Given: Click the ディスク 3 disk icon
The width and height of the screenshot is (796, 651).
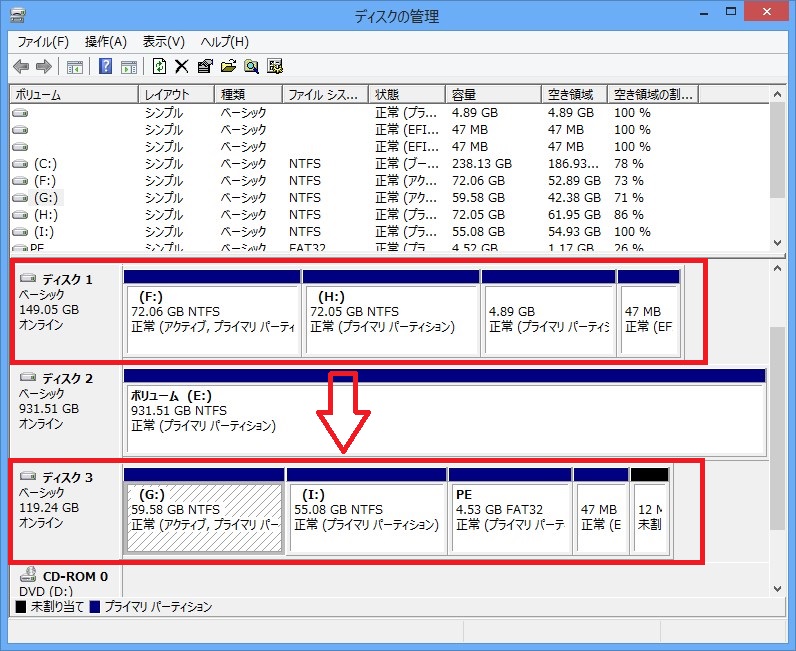Looking at the screenshot, I should [28, 476].
